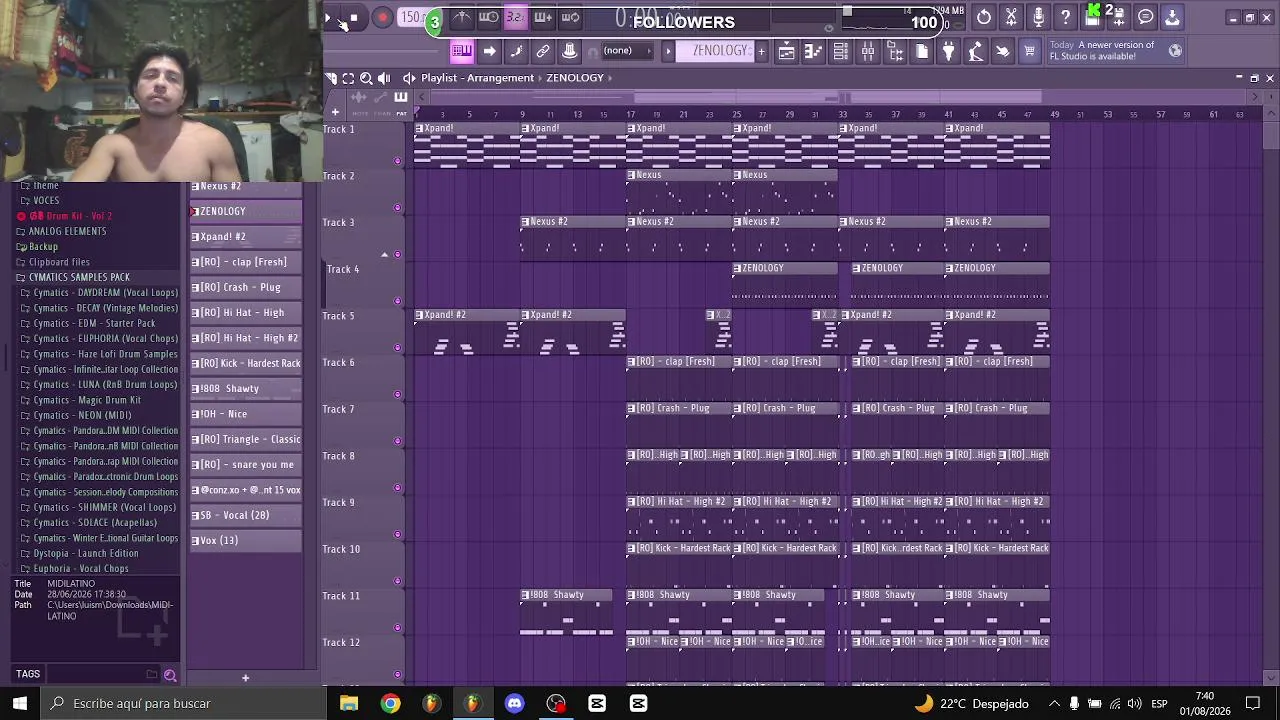This screenshot has width=1280, height=720.
Task: Open help with the question mark icon
Action: (x=1065, y=17)
